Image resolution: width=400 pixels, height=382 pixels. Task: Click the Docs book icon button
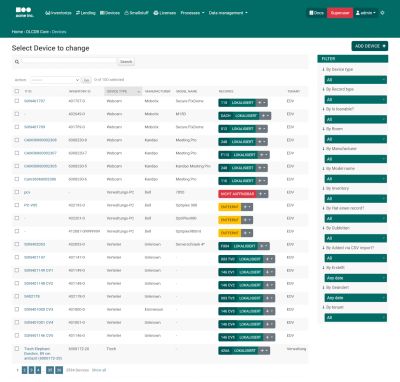click(x=316, y=13)
